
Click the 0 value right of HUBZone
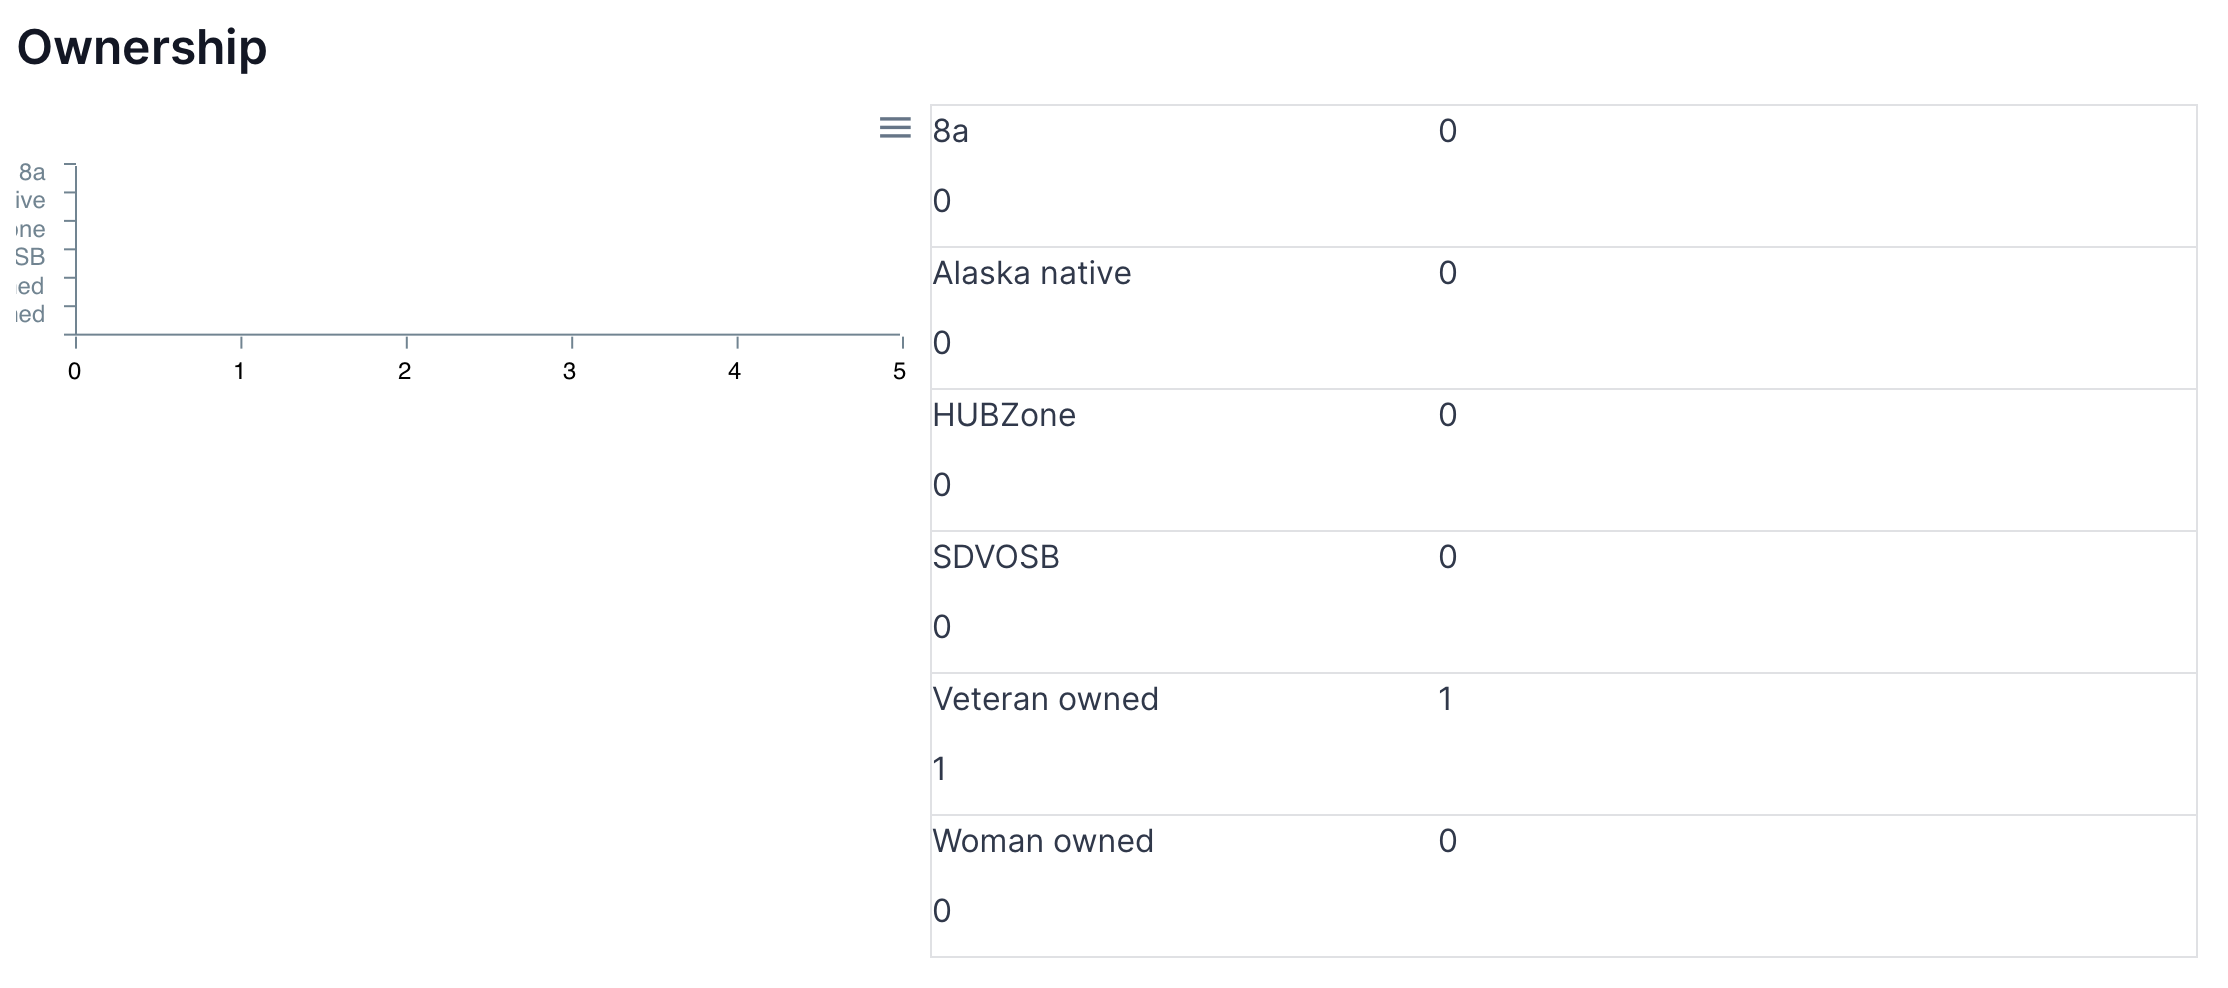pyautogui.click(x=1447, y=415)
